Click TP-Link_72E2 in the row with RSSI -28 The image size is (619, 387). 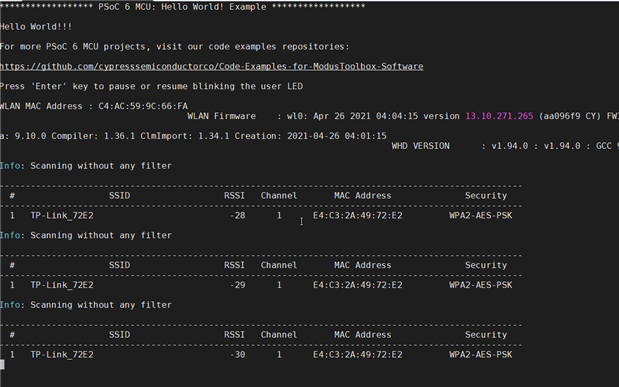pos(62,216)
